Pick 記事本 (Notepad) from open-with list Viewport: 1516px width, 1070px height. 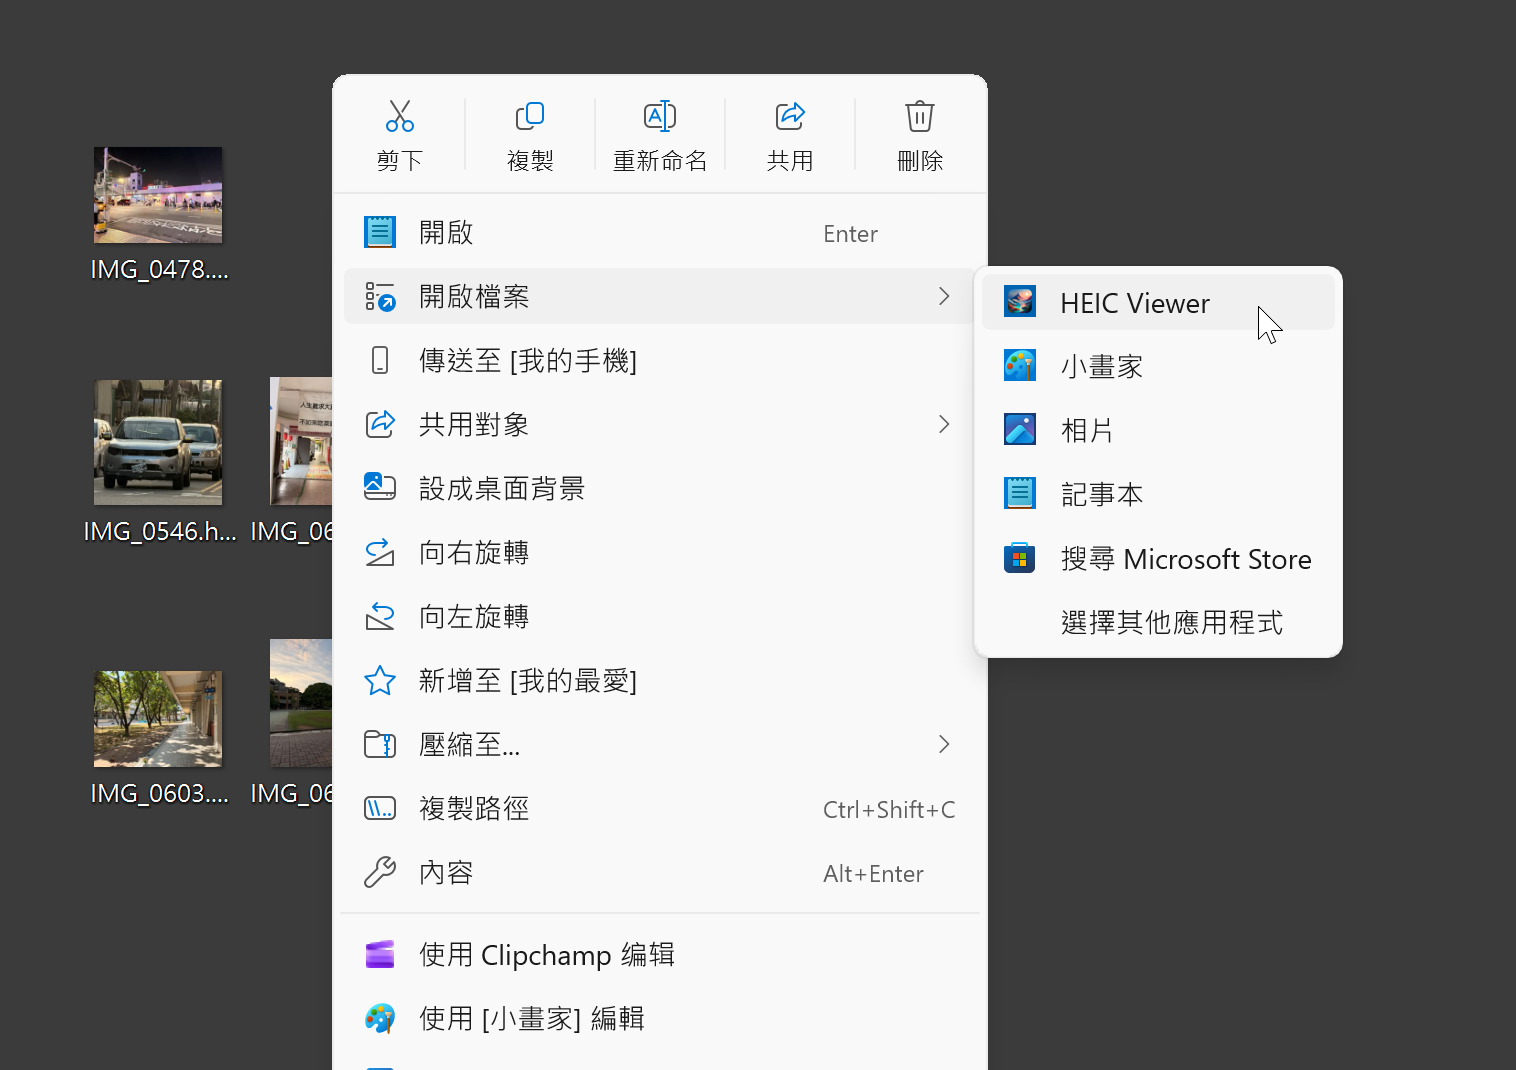click(x=1101, y=495)
